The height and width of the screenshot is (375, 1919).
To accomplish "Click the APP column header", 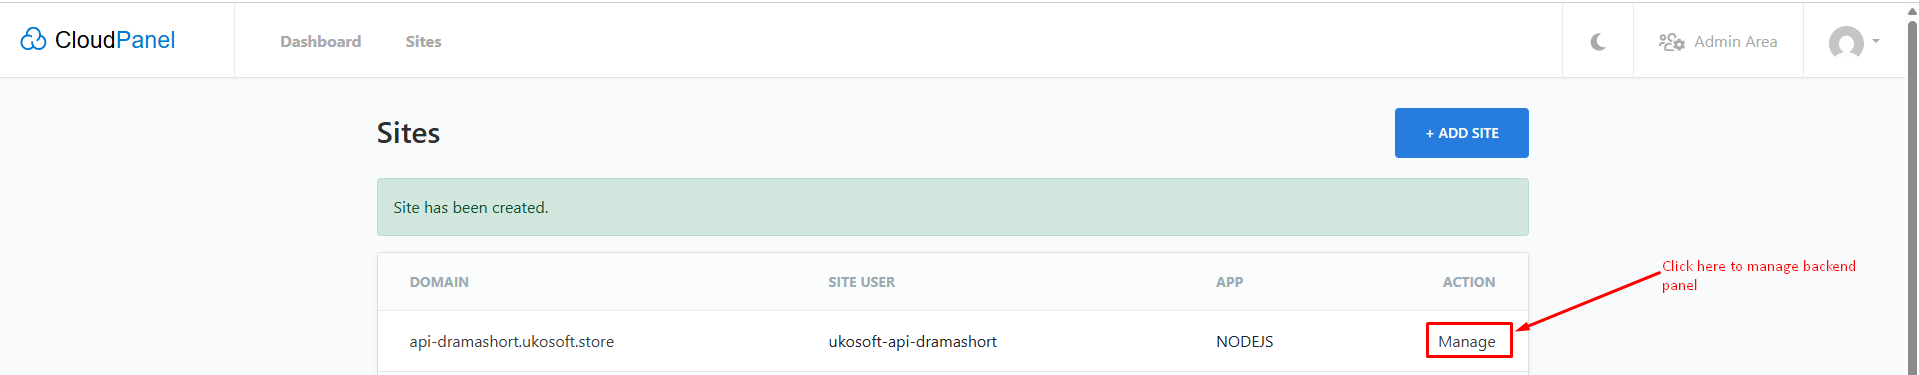I will (1229, 282).
